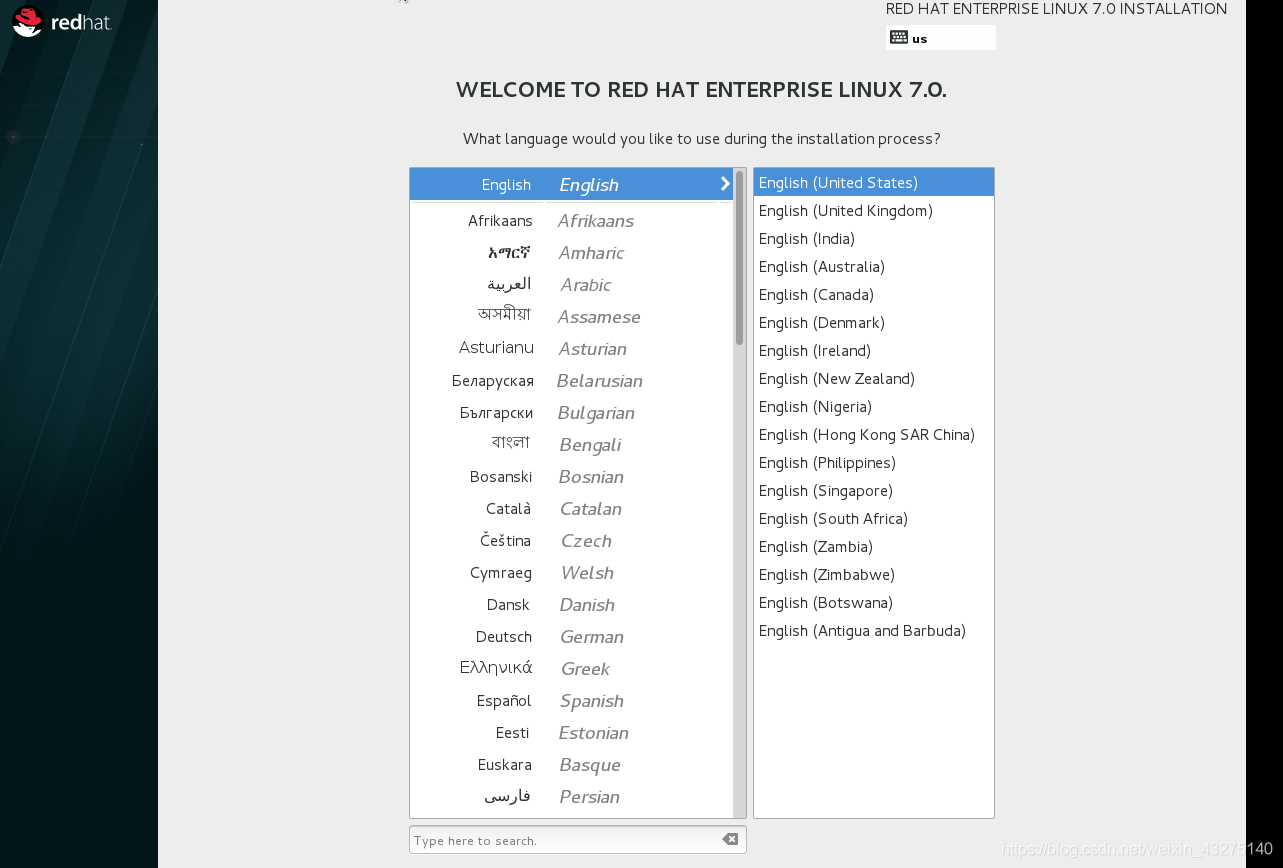Choose English (Hong Kong SAR China) locale
This screenshot has width=1283, height=868.
(874, 435)
